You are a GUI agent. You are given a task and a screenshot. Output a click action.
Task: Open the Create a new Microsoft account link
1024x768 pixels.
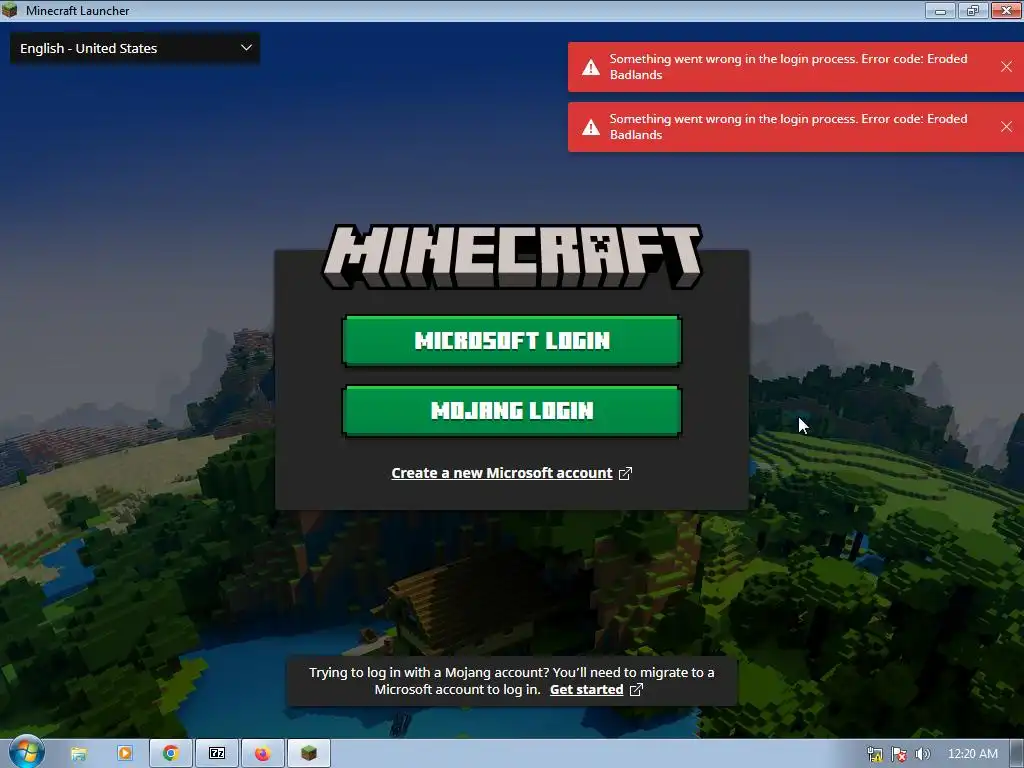[x=502, y=473]
